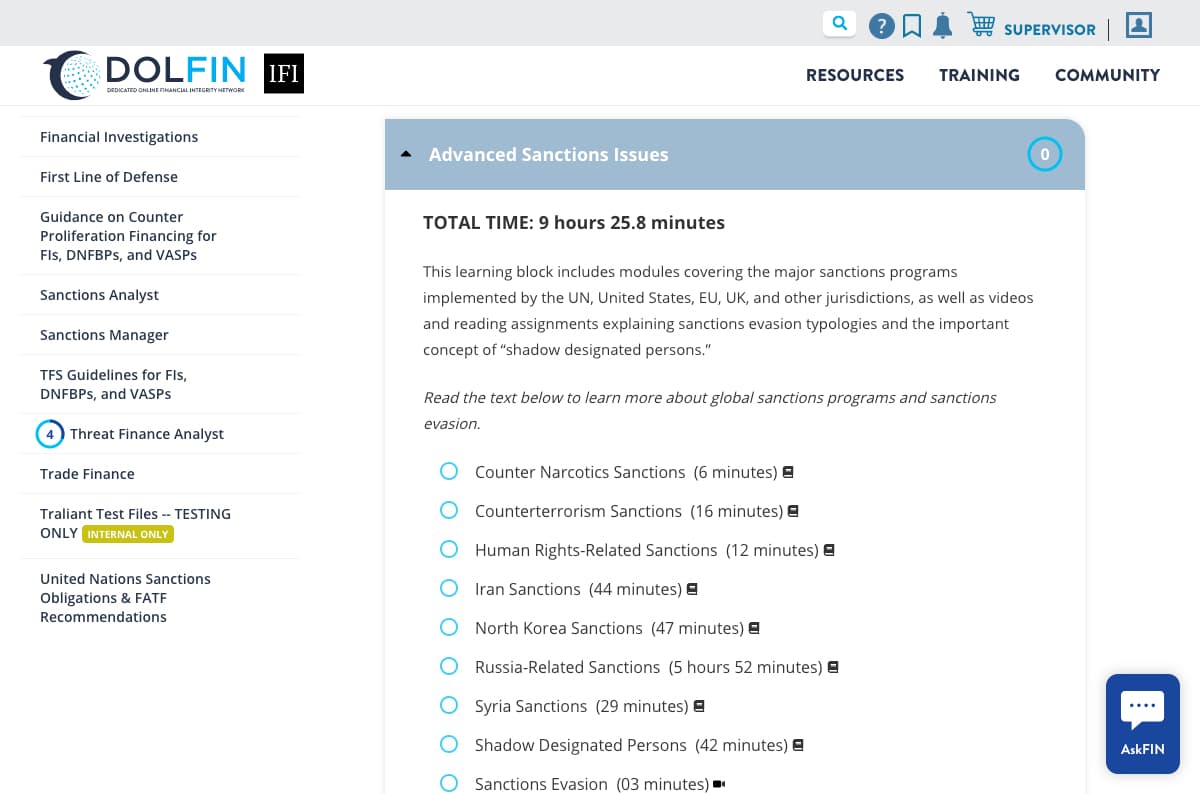Open the COMMUNITY menu item
1200x794 pixels.
click(1107, 75)
